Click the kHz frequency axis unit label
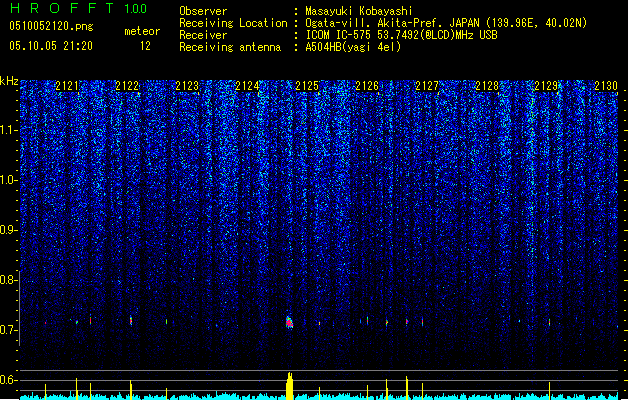Image resolution: width=629 pixels, height=400 pixels. pyautogui.click(x=9, y=81)
